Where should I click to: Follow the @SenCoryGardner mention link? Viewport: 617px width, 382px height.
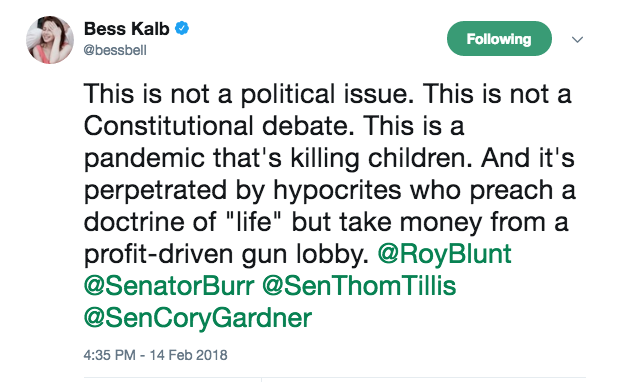pos(198,318)
